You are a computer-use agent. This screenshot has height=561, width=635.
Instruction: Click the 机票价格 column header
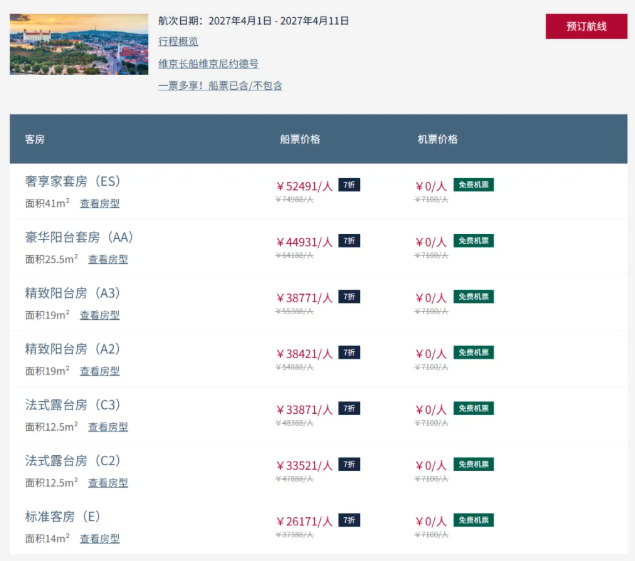437,139
